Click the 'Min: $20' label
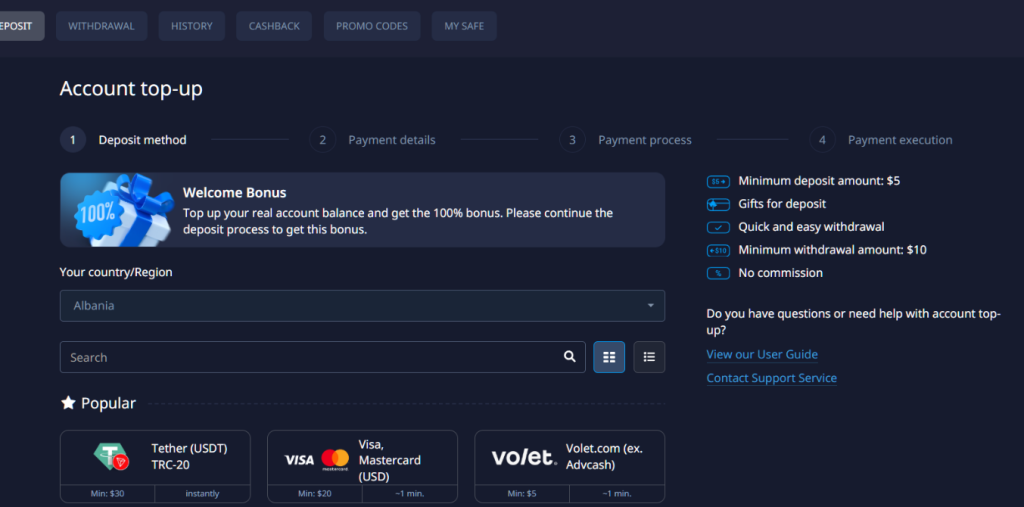Image resolution: width=1024 pixels, height=507 pixels. (315, 493)
